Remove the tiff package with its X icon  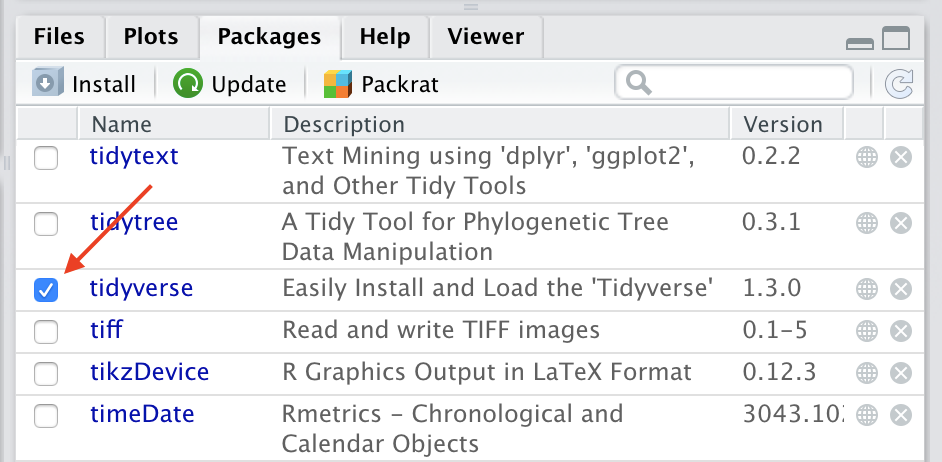pyautogui.click(x=901, y=330)
